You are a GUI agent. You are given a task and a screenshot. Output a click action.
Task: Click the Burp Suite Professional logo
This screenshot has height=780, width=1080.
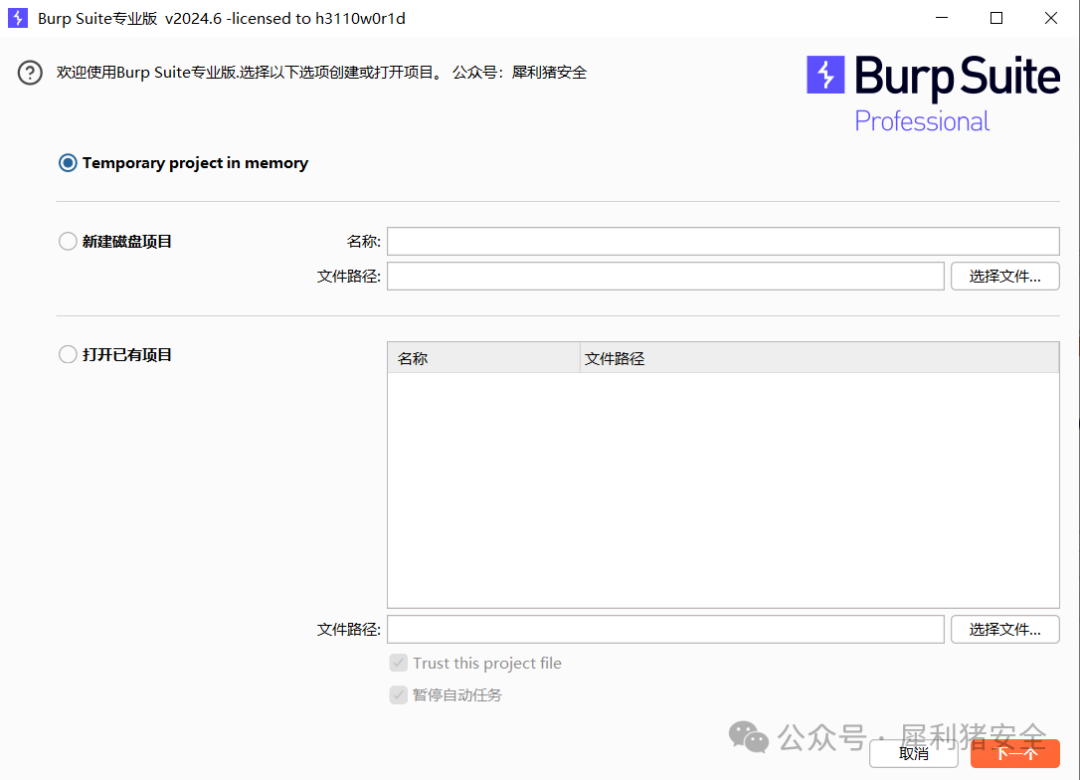[933, 94]
